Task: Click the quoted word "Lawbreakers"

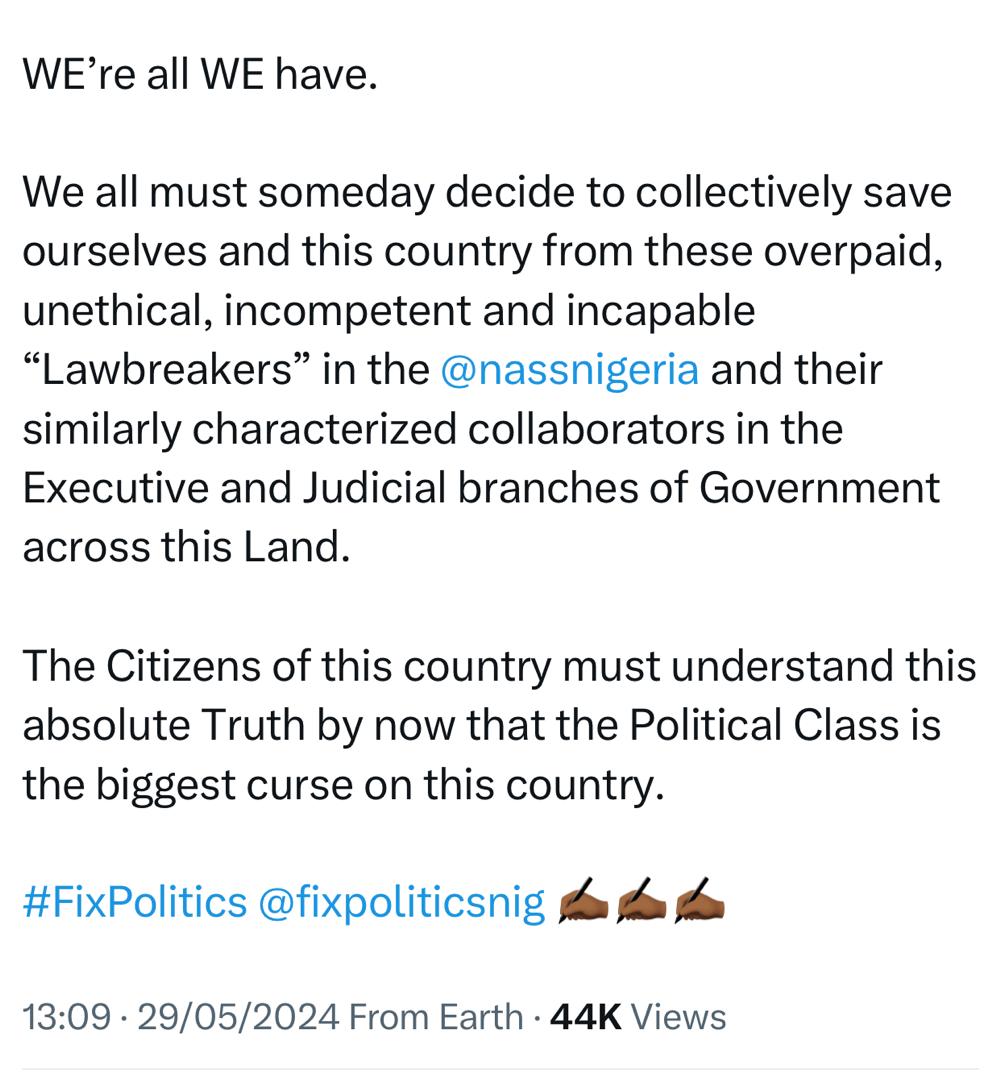Action: [169, 369]
